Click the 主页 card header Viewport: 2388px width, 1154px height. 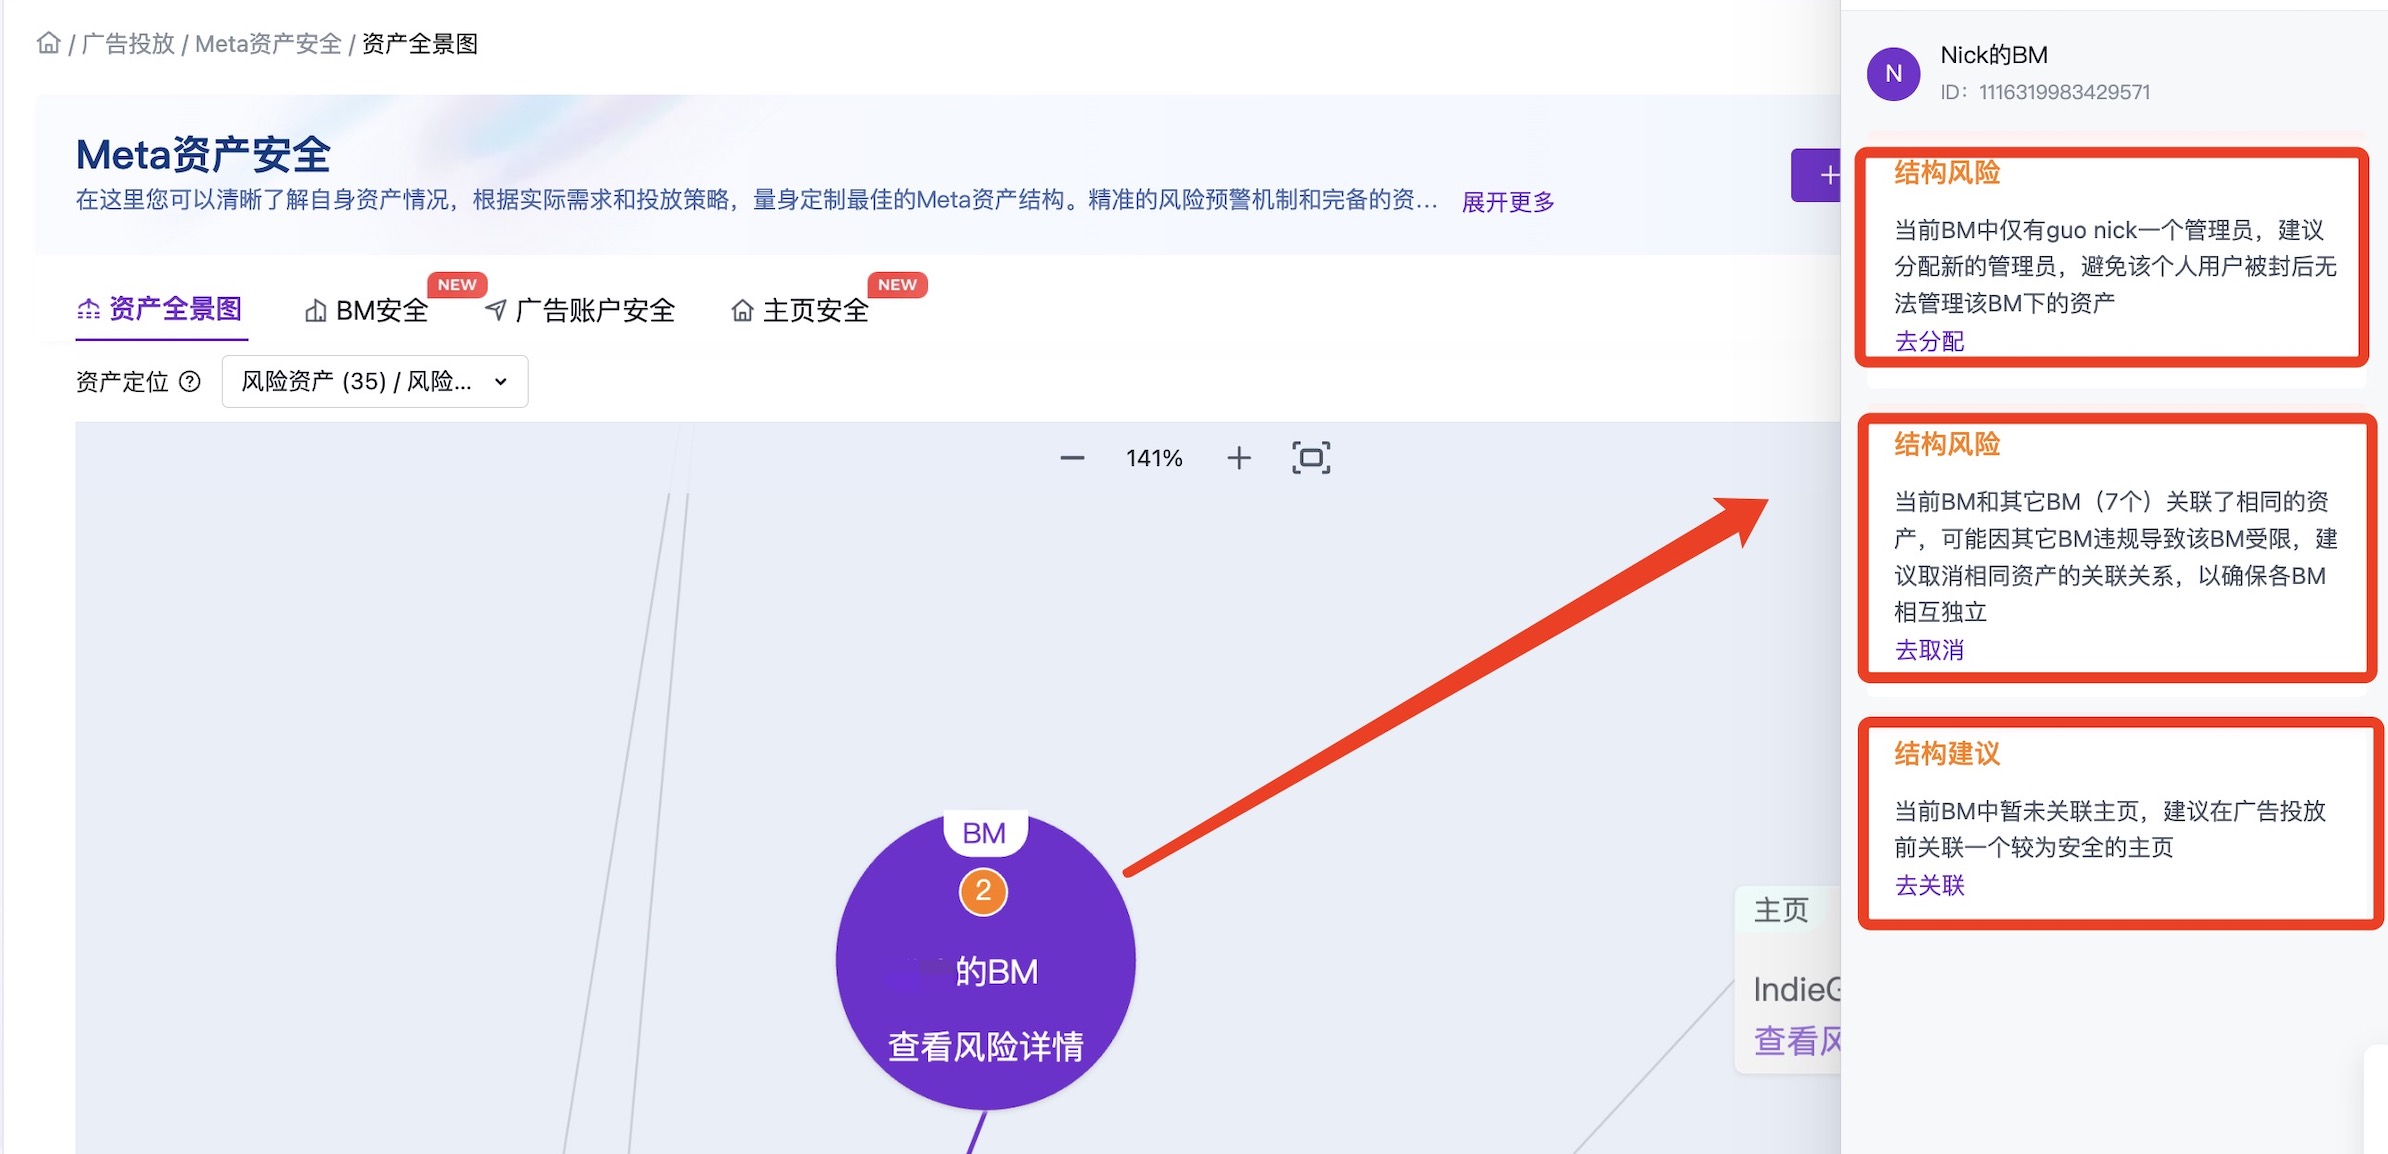point(1782,910)
